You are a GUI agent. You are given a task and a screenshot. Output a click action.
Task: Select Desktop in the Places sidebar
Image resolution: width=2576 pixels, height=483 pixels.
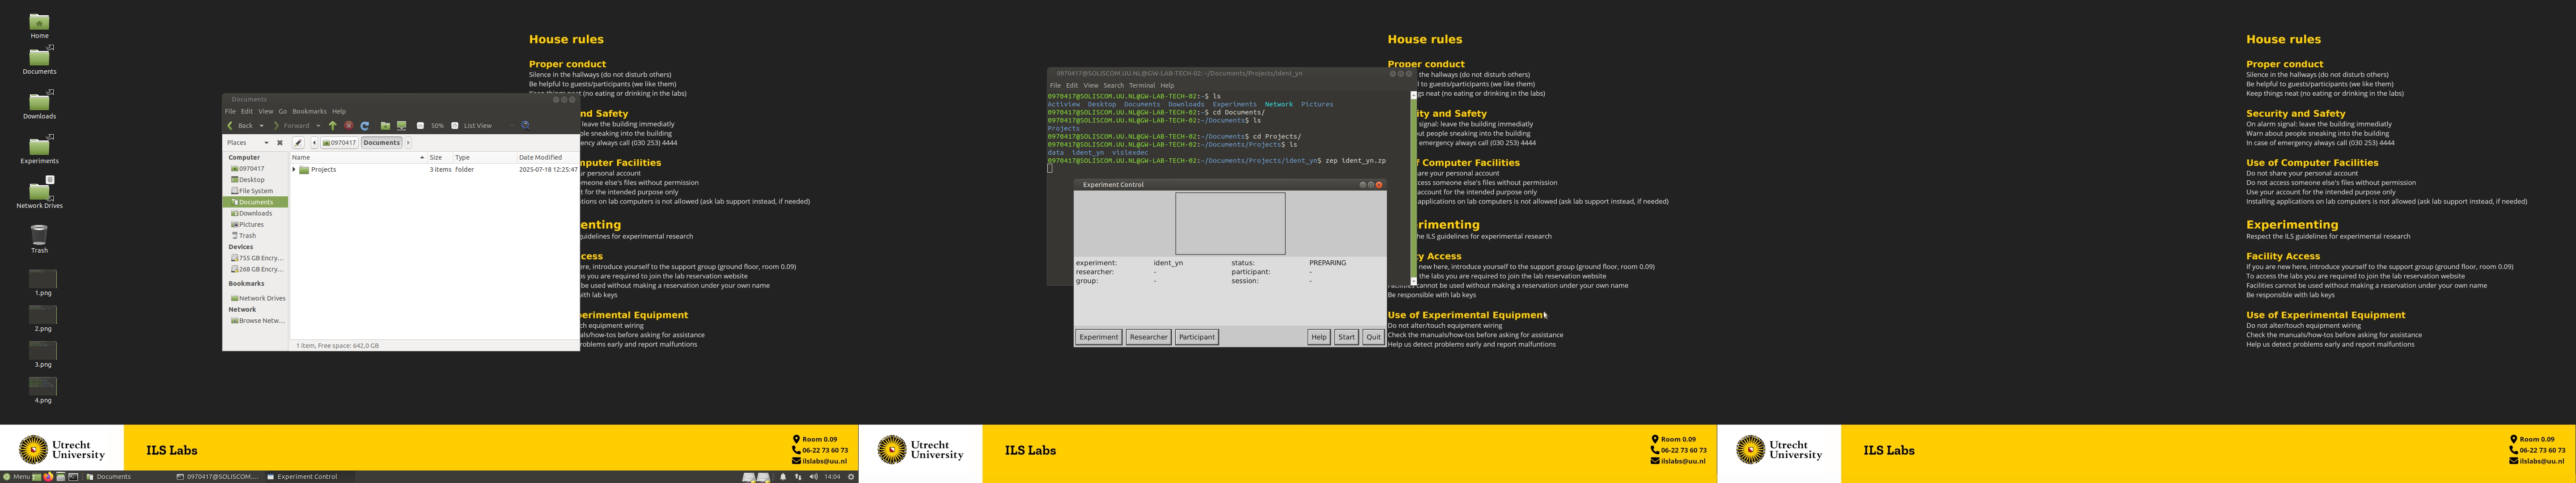tap(255, 180)
